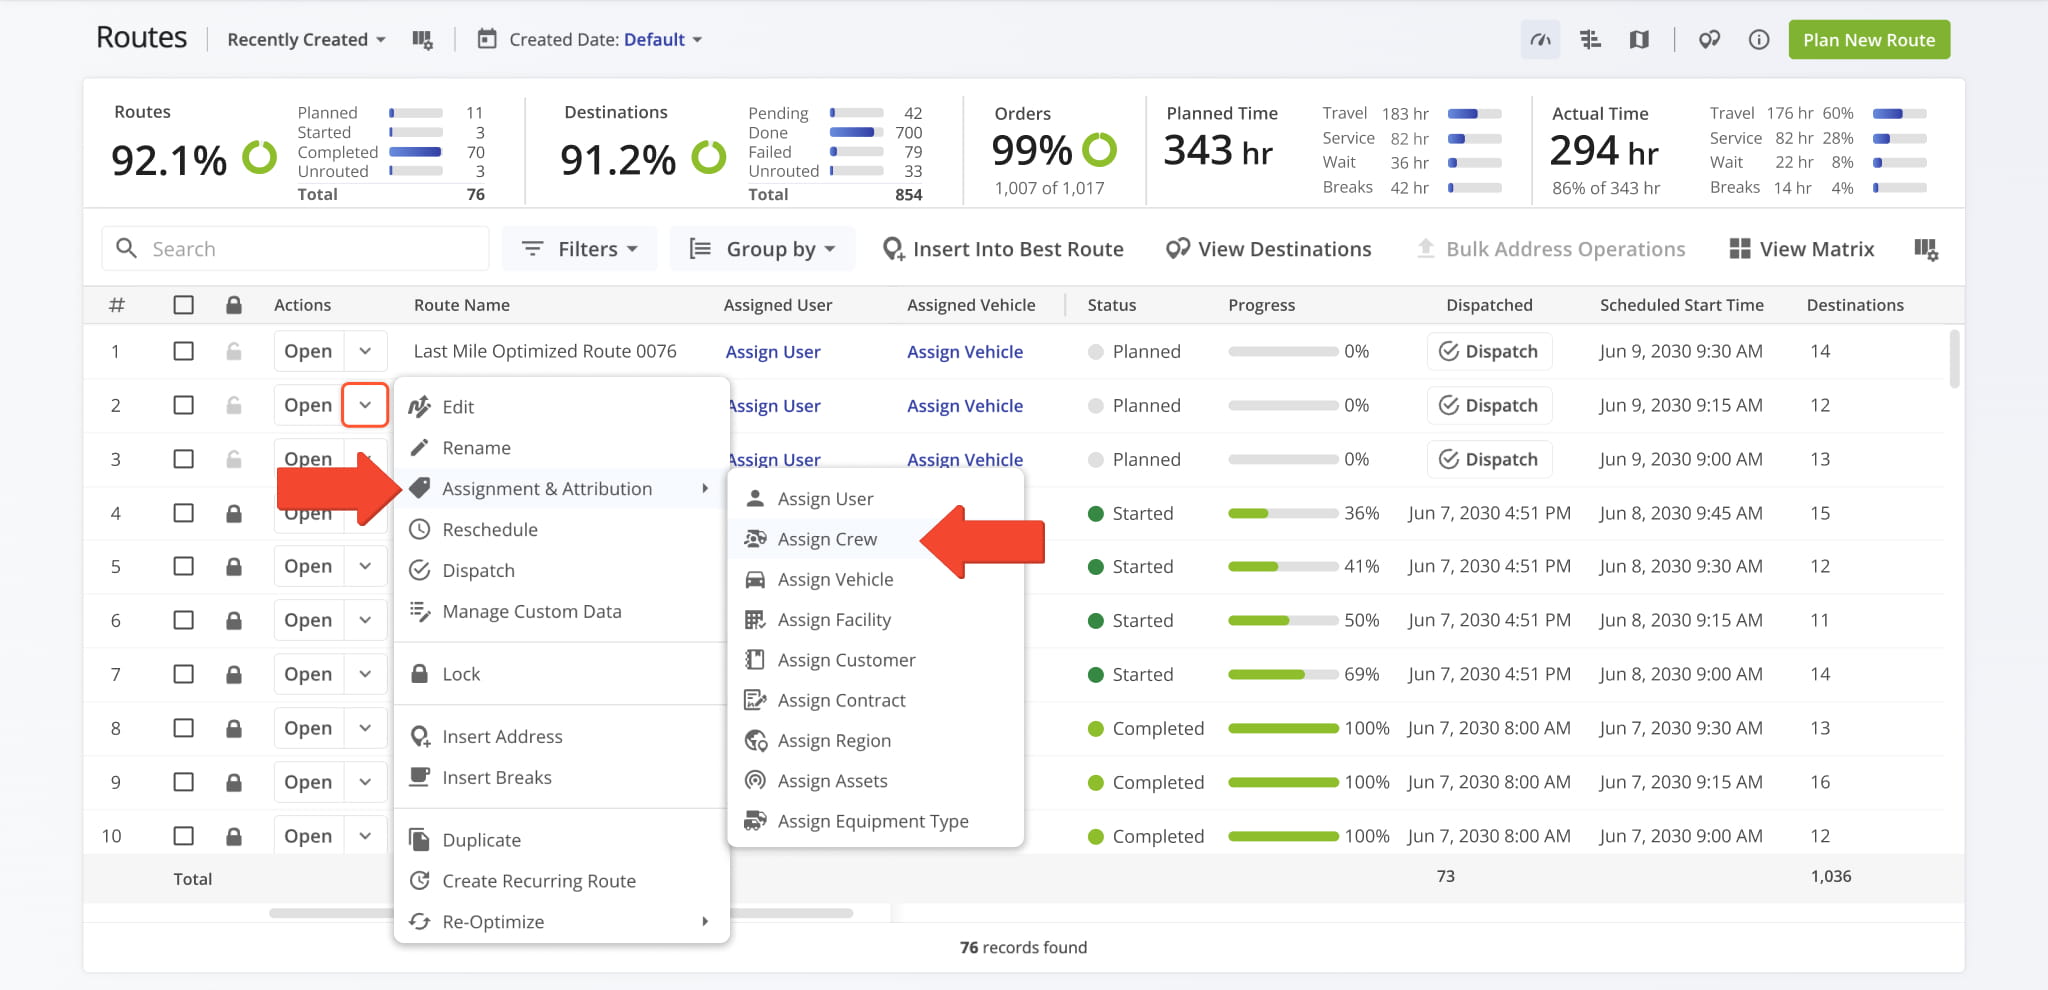Click the Assign Equipment Type truck icon

tap(756, 821)
